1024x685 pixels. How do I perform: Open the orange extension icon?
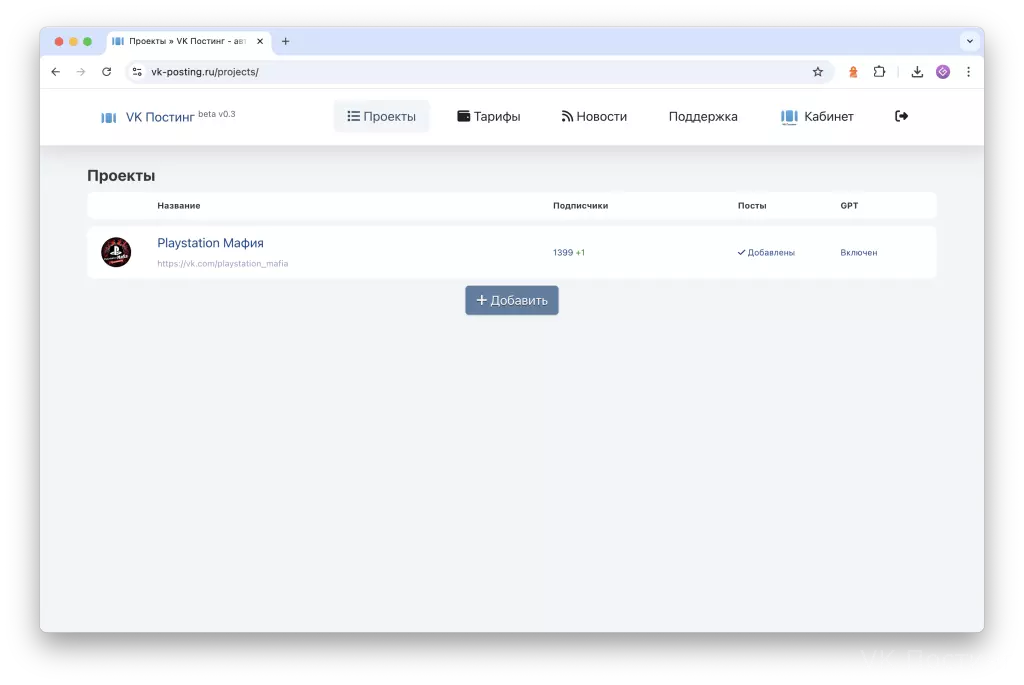tap(853, 72)
